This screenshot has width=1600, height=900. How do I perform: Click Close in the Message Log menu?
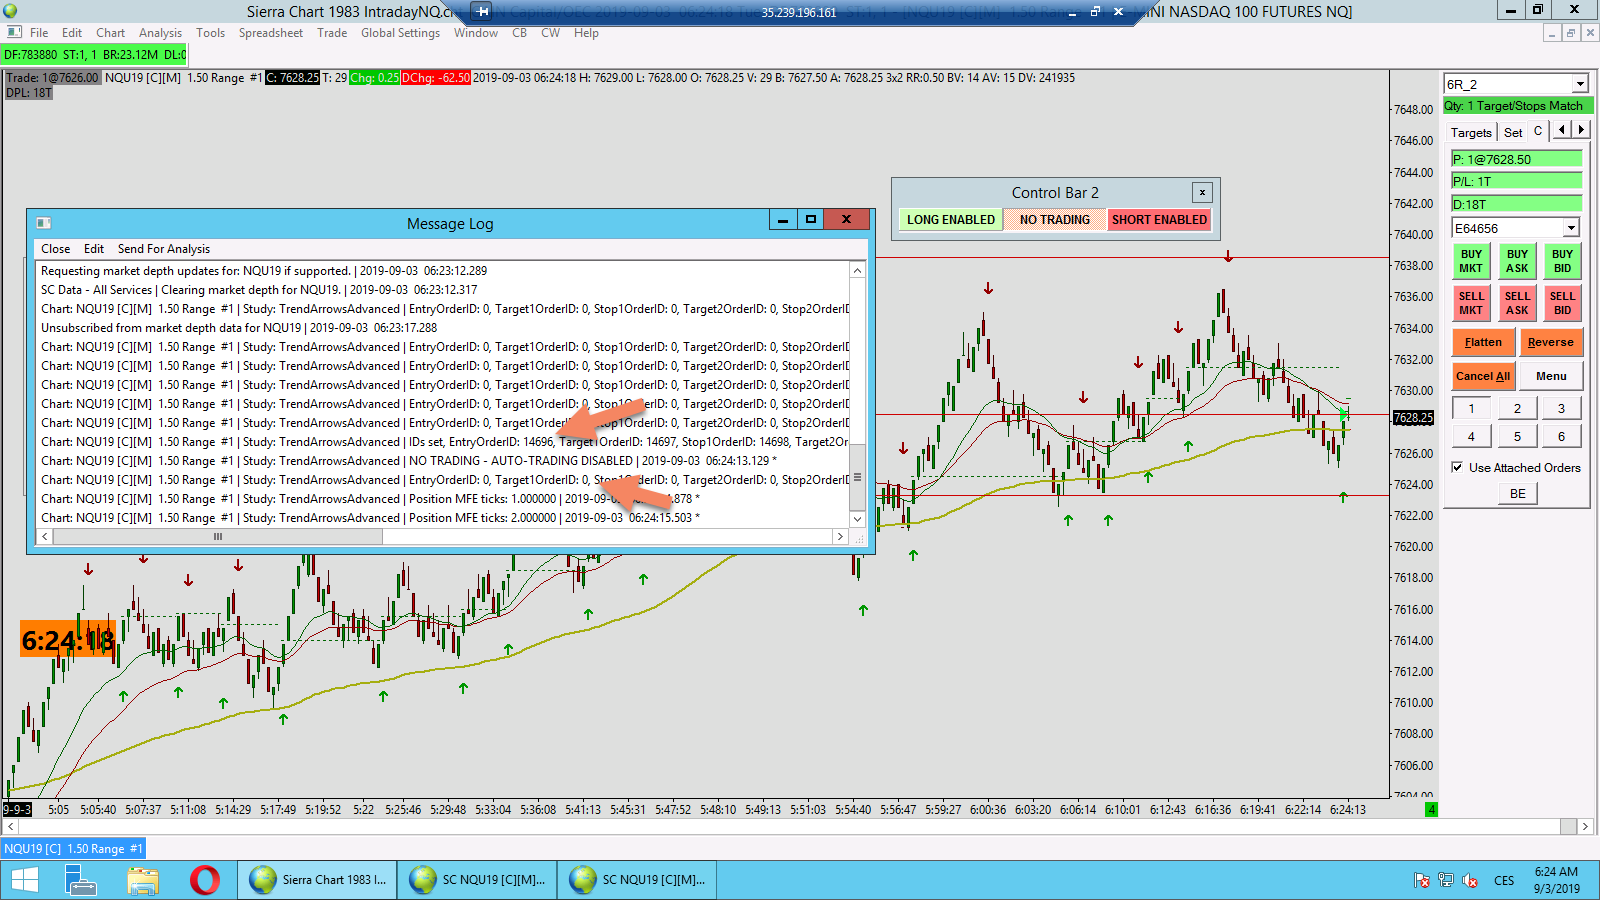pos(55,249)
